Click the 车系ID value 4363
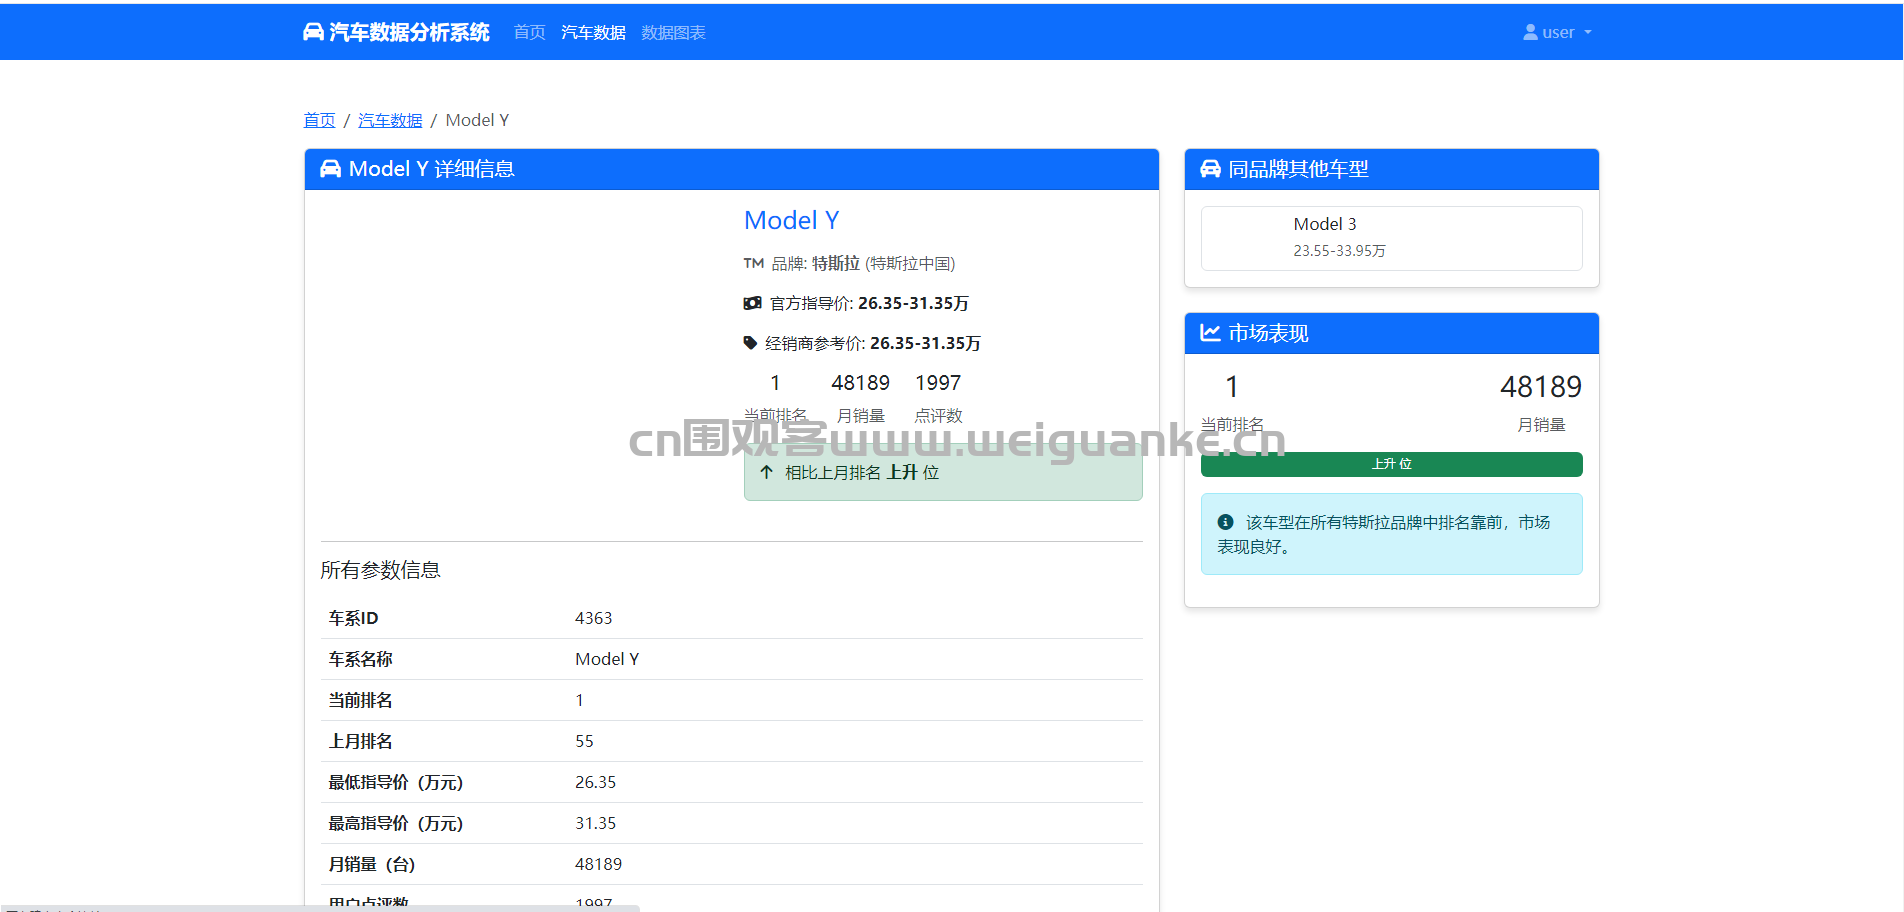This screenshot has height=912, width=1904. point(594,618)
